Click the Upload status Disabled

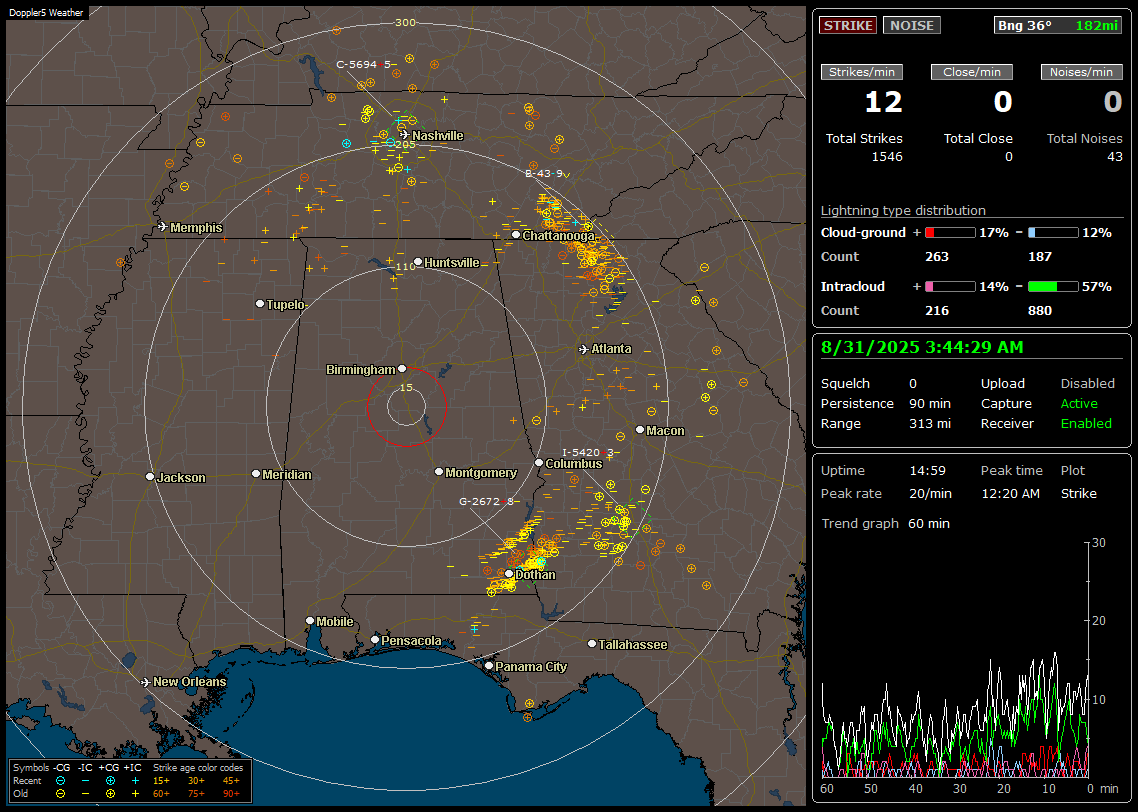(1087, 384)
